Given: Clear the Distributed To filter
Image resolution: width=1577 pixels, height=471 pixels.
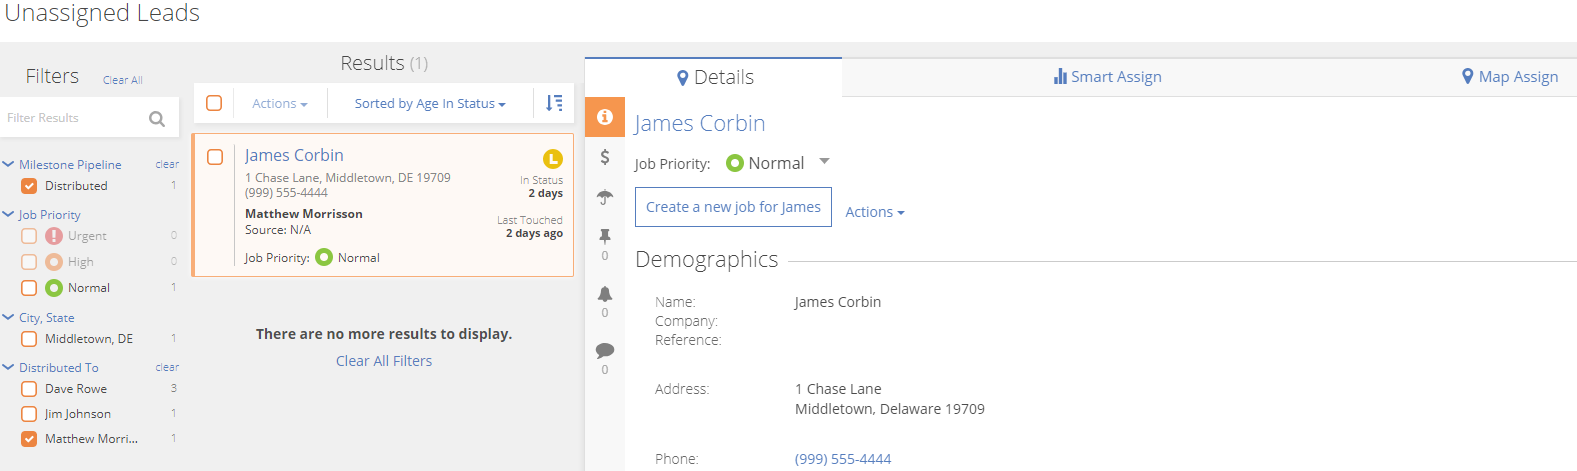Looking at the screenshot, I should coord(167,367).
